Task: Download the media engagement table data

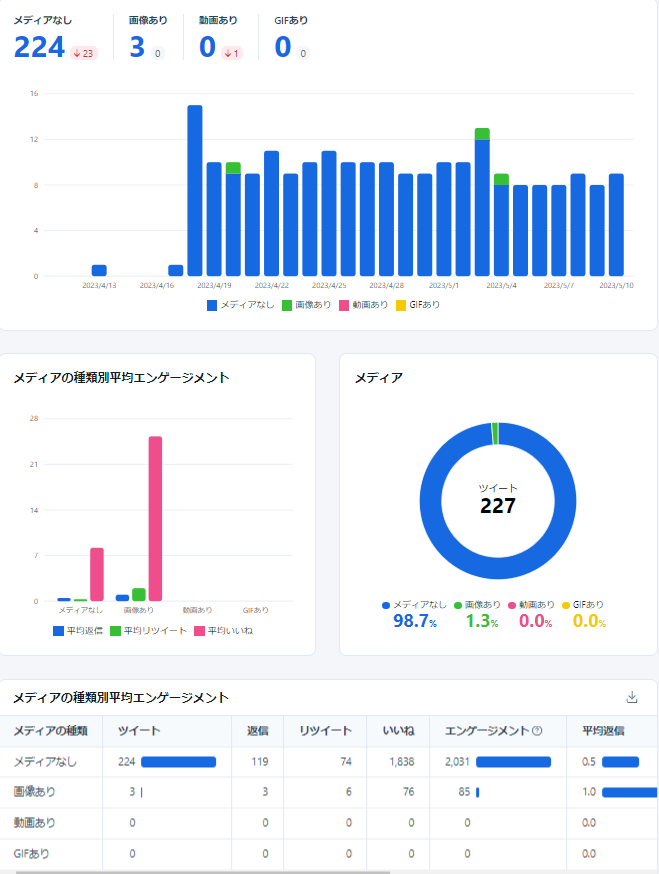Action: click(x=632, y=698)
